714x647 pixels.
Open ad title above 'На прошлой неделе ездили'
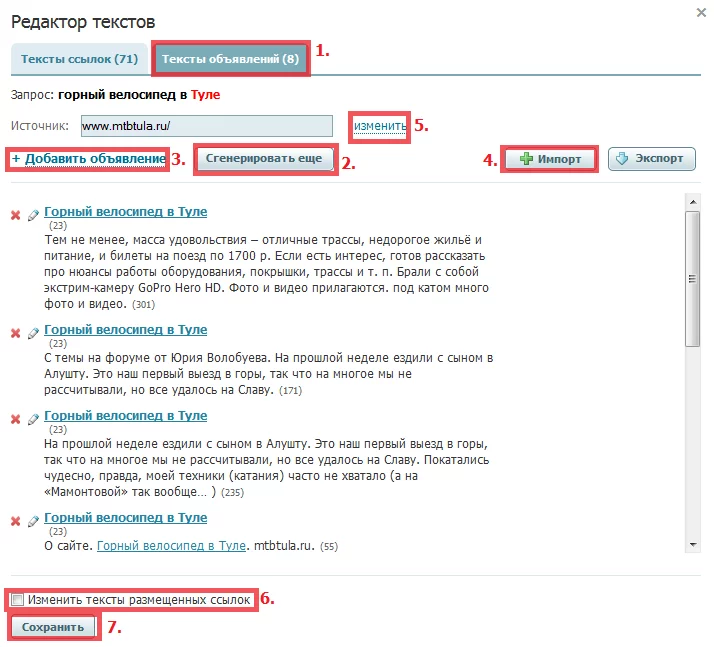126,416
